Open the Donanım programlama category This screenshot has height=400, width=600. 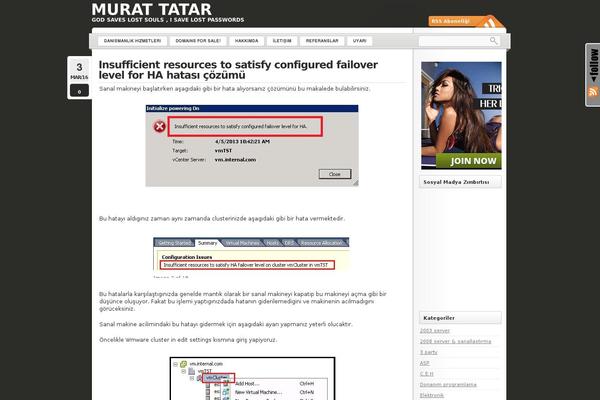448,384
